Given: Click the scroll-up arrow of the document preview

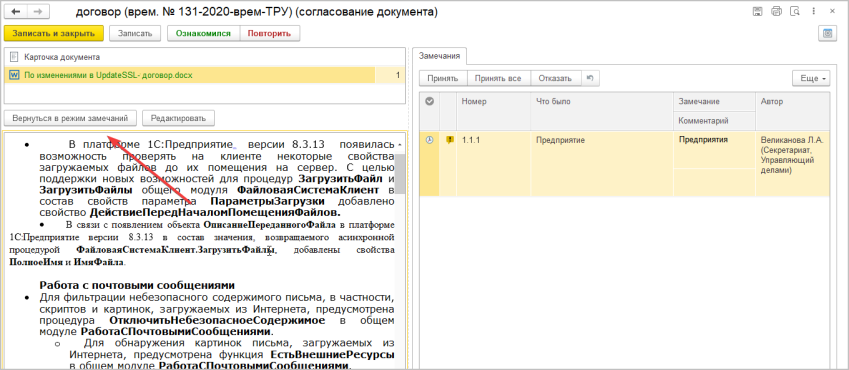Looking at the screenshot, I should tap(400, 146).
